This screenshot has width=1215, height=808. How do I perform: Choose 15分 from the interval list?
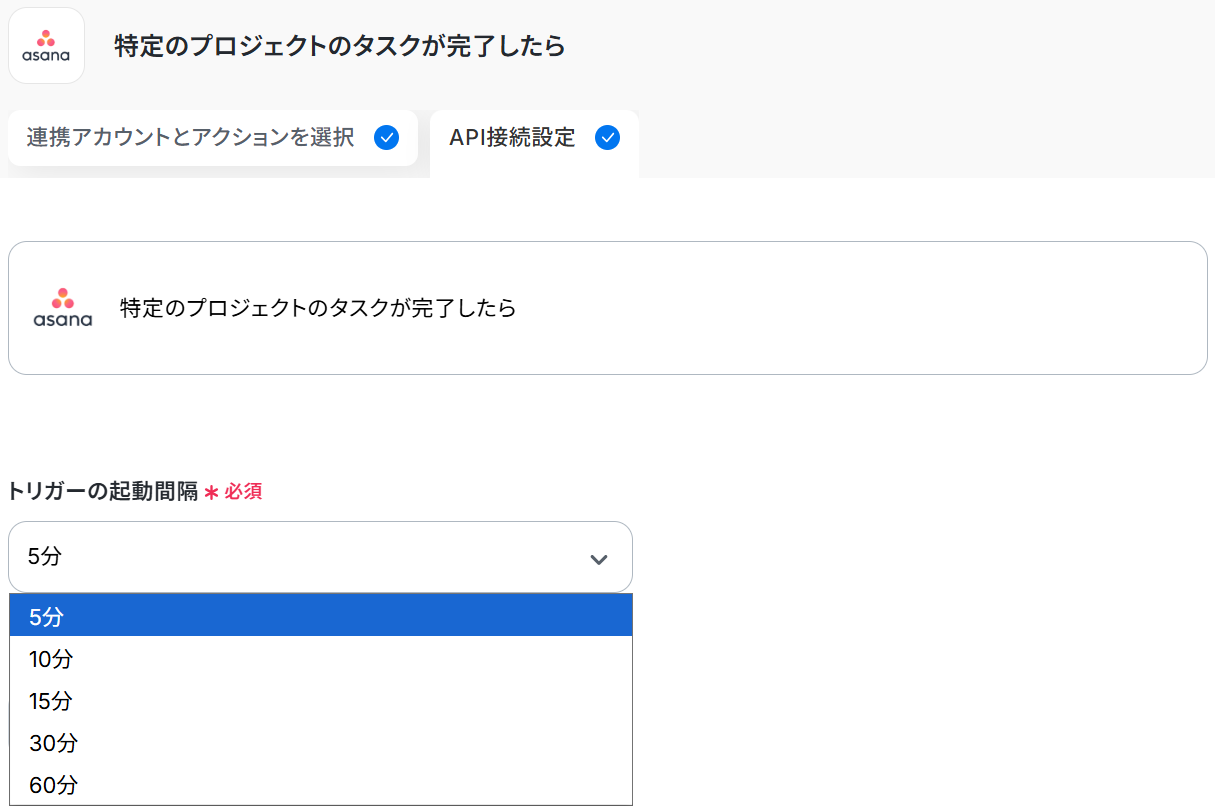click(x=320, y=701)
